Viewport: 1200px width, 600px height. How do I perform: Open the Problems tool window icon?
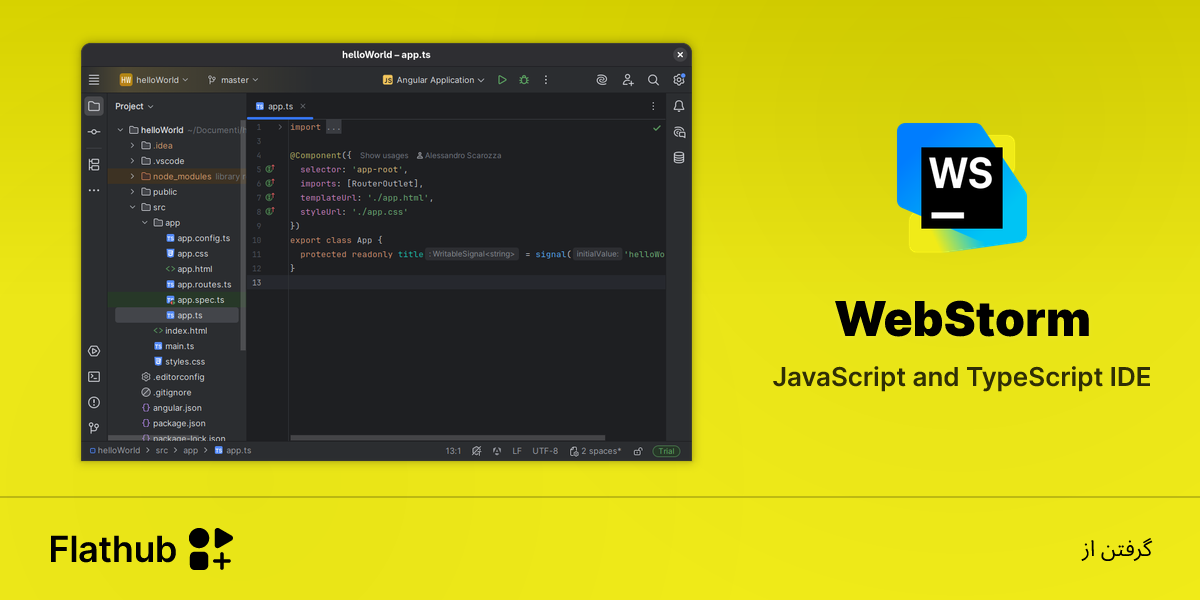click(x=94, y=402)
